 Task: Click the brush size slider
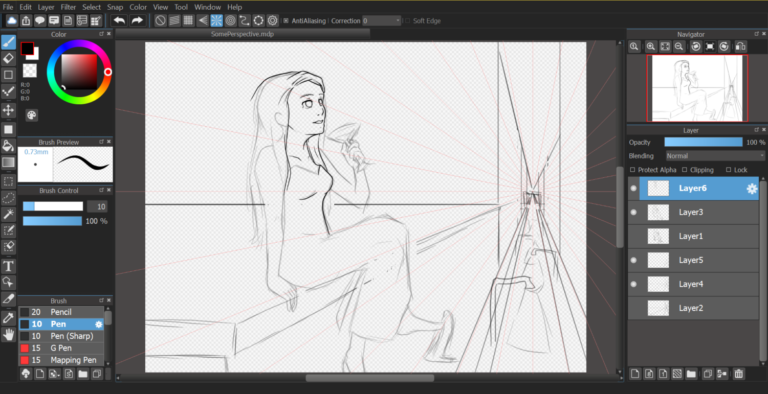tap(53, 206)
